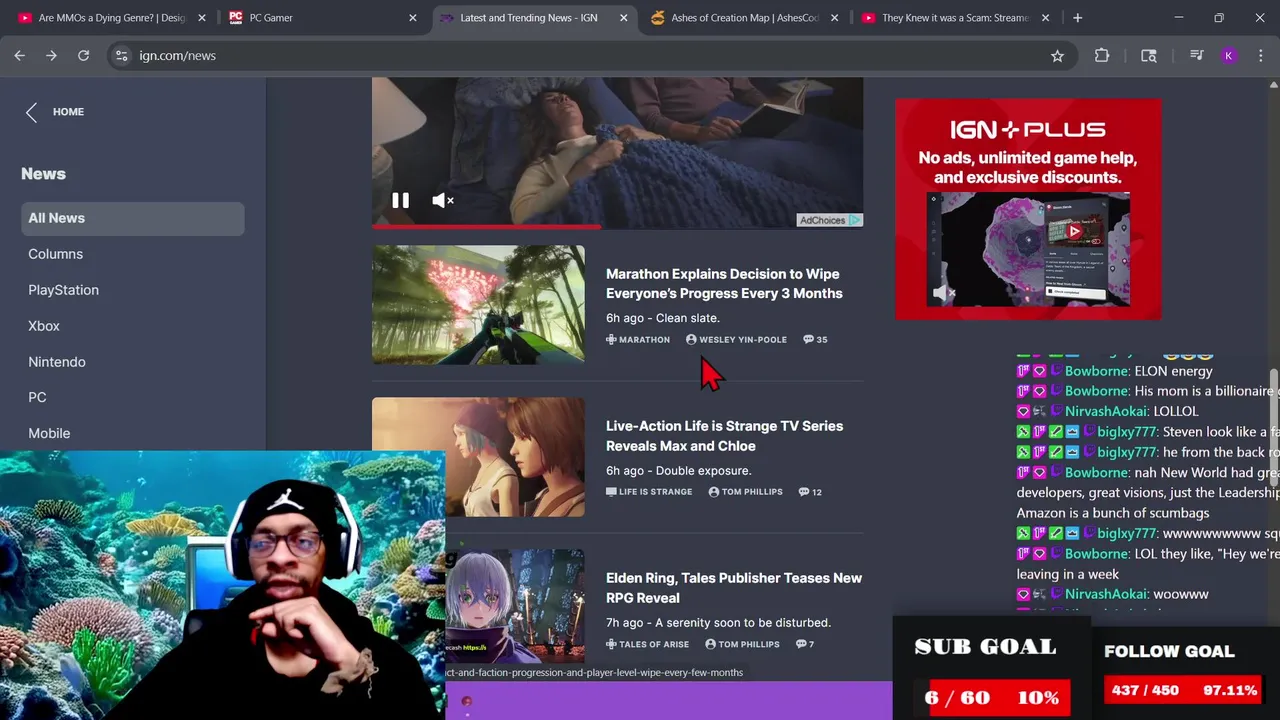
Task: Open site information icon in address bar
Action: point(121,56)
